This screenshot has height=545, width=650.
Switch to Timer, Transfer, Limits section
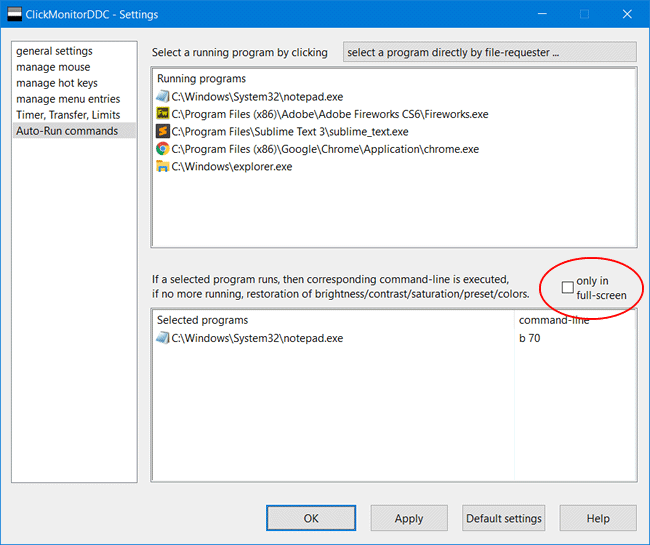66,115
